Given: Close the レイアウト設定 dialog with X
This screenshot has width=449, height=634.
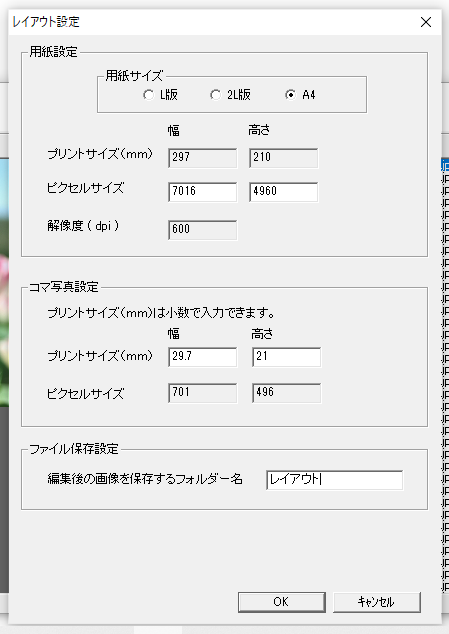Looking at the screenshot, I should click(x=426, y=22).
